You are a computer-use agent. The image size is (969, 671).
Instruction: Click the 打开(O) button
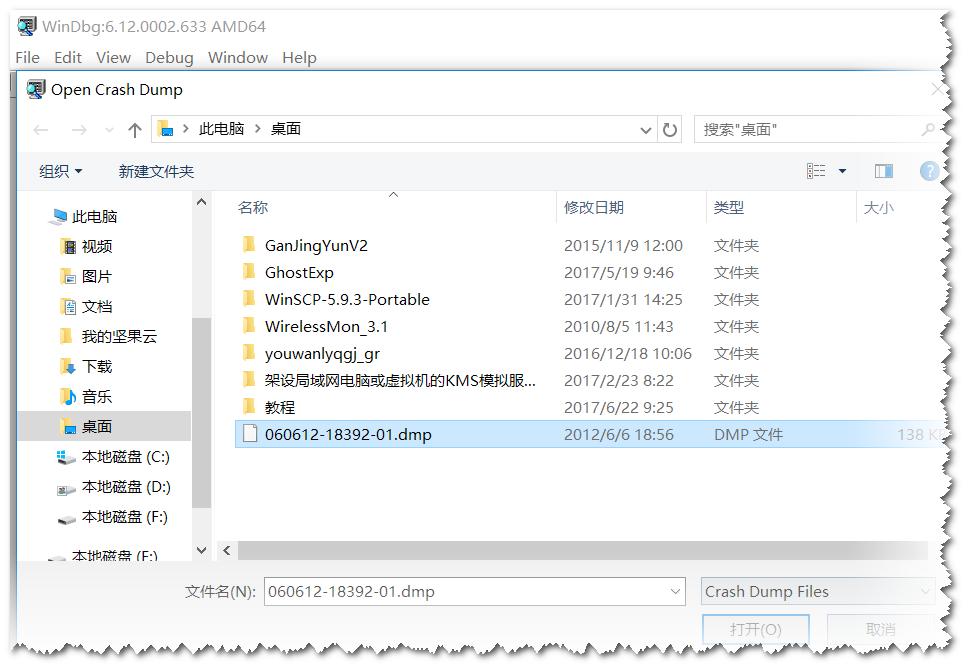coord(757,629)
